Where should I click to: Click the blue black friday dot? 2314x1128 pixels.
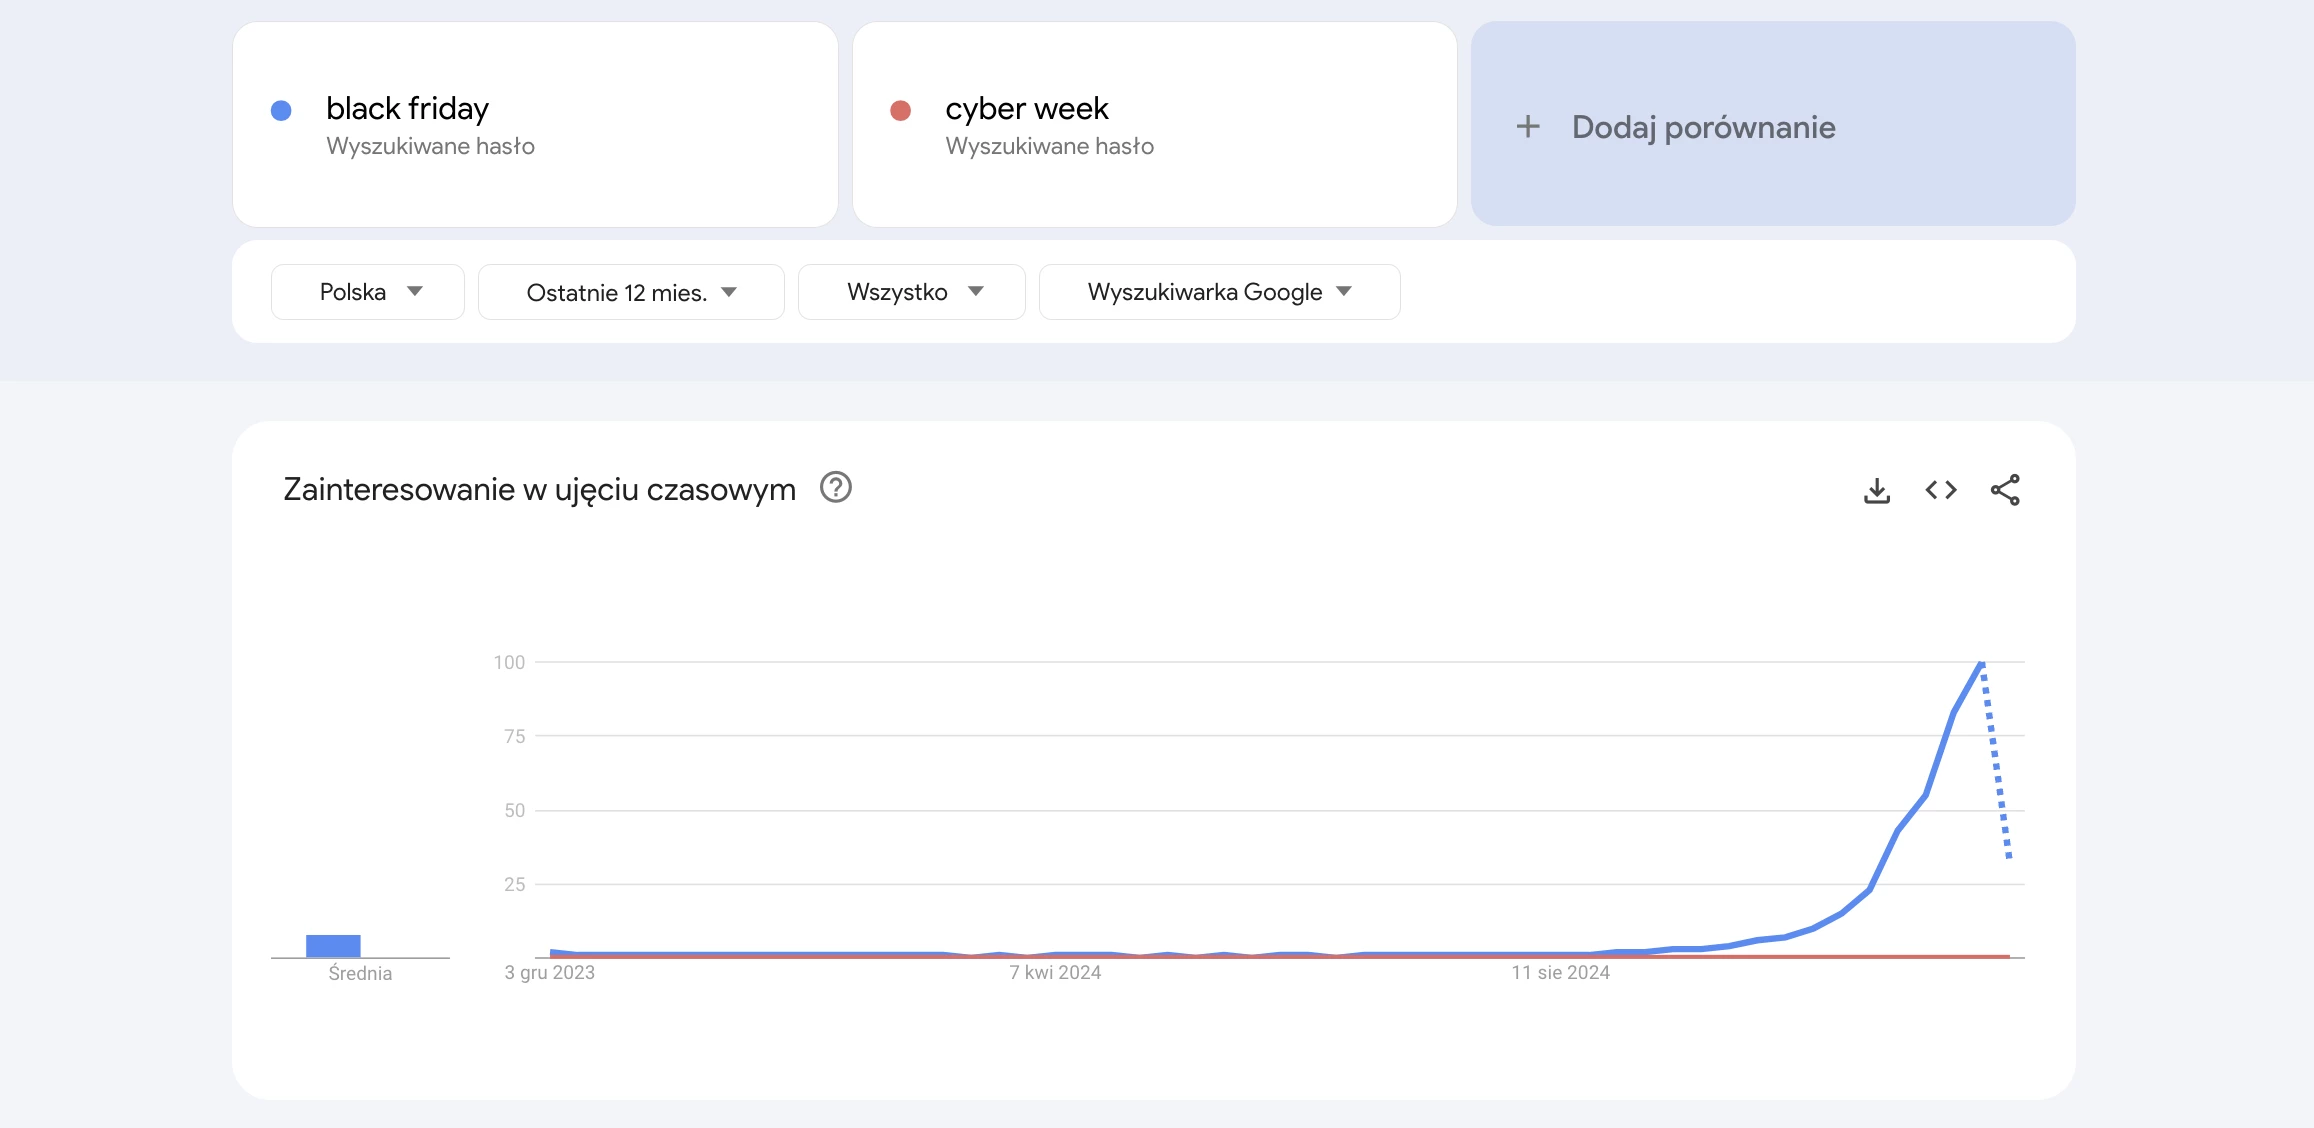coord(281,110)
